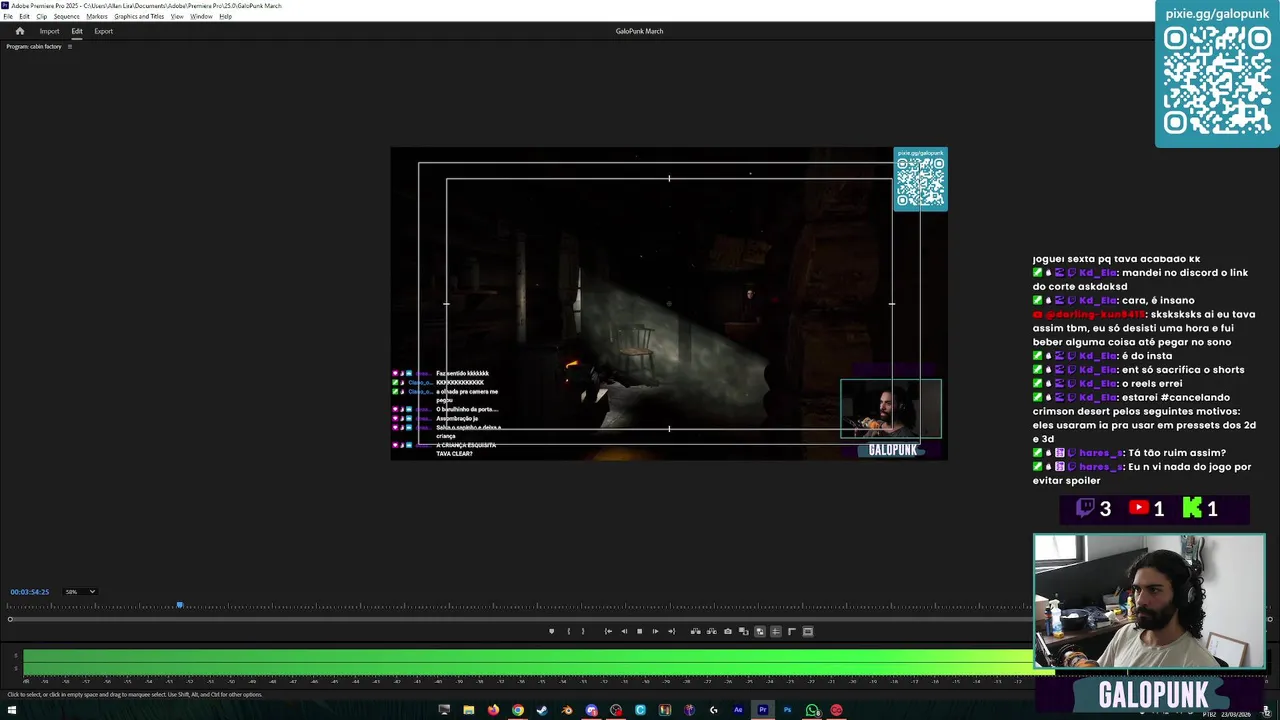Go to In point
This screenshot has width=1280, height=720.
[x=608, y=631]
